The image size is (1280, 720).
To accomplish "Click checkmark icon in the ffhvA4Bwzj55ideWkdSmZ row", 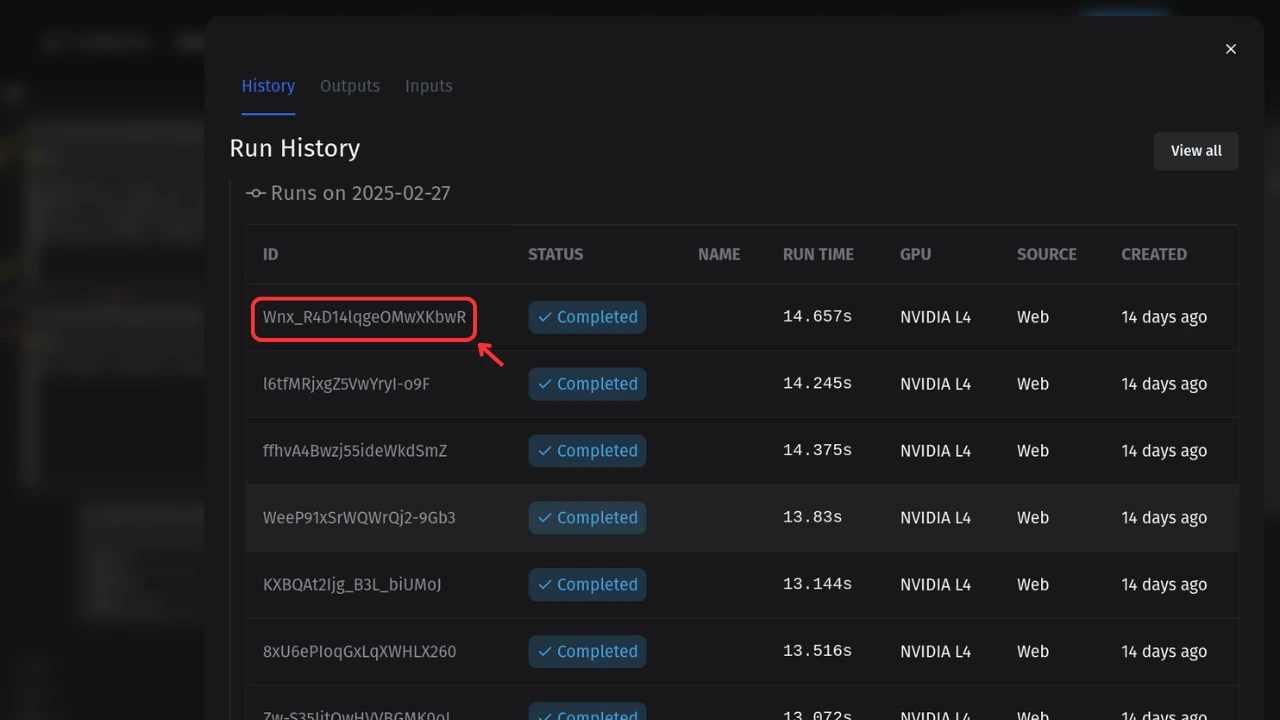I will tap(545, 451).
